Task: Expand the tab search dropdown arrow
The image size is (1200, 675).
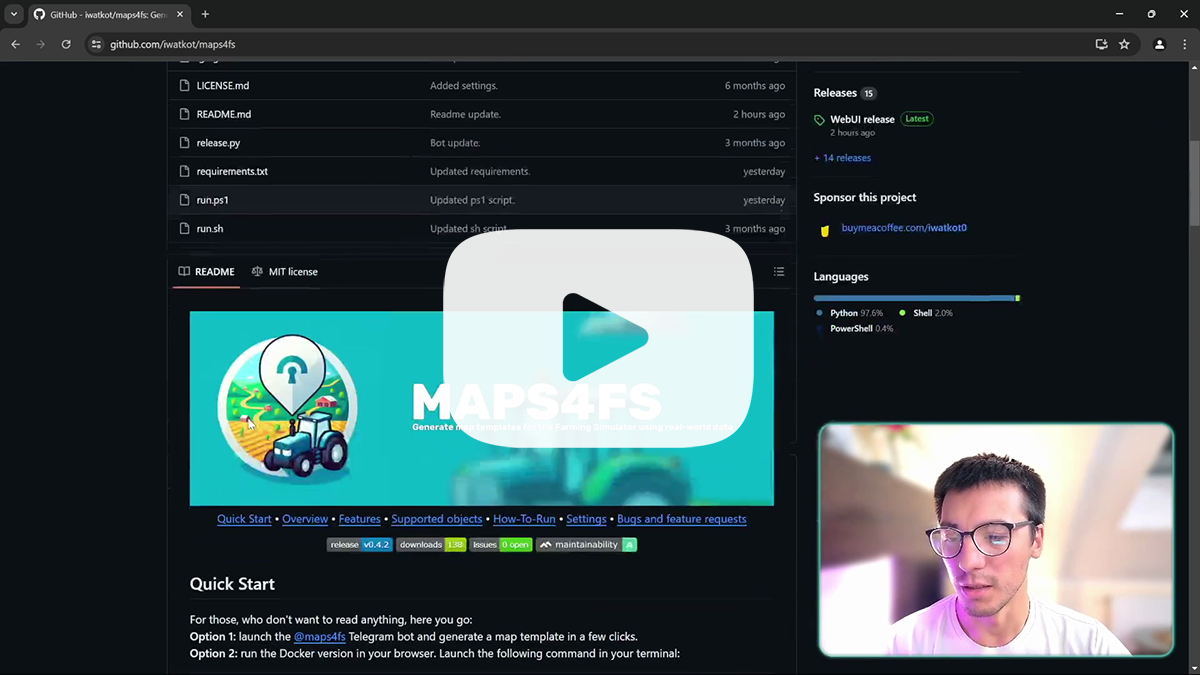Action: (14, 14)
